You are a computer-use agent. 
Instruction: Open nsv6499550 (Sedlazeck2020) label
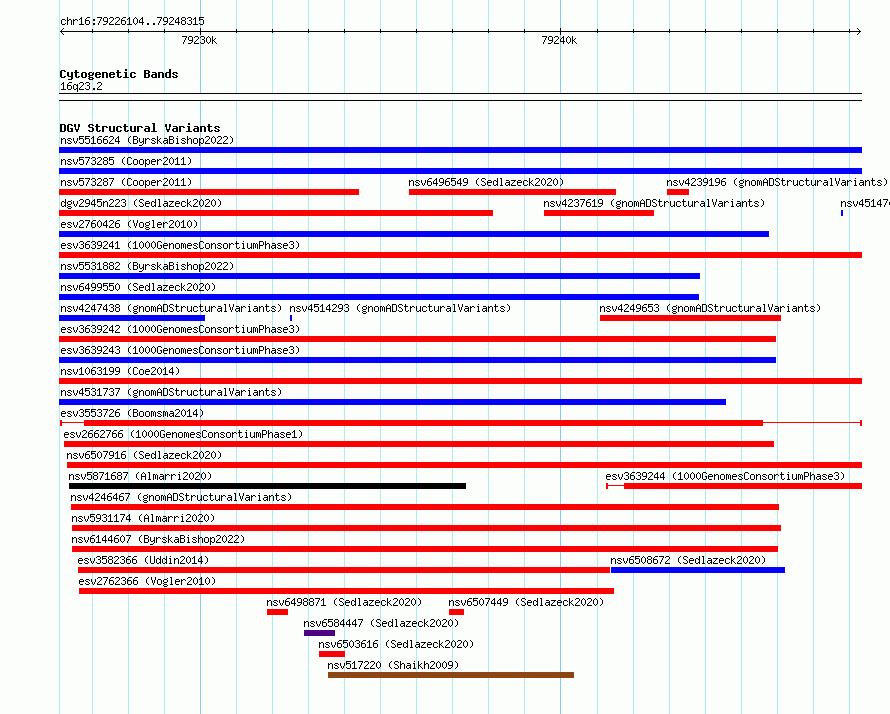(x=138, y=287)
